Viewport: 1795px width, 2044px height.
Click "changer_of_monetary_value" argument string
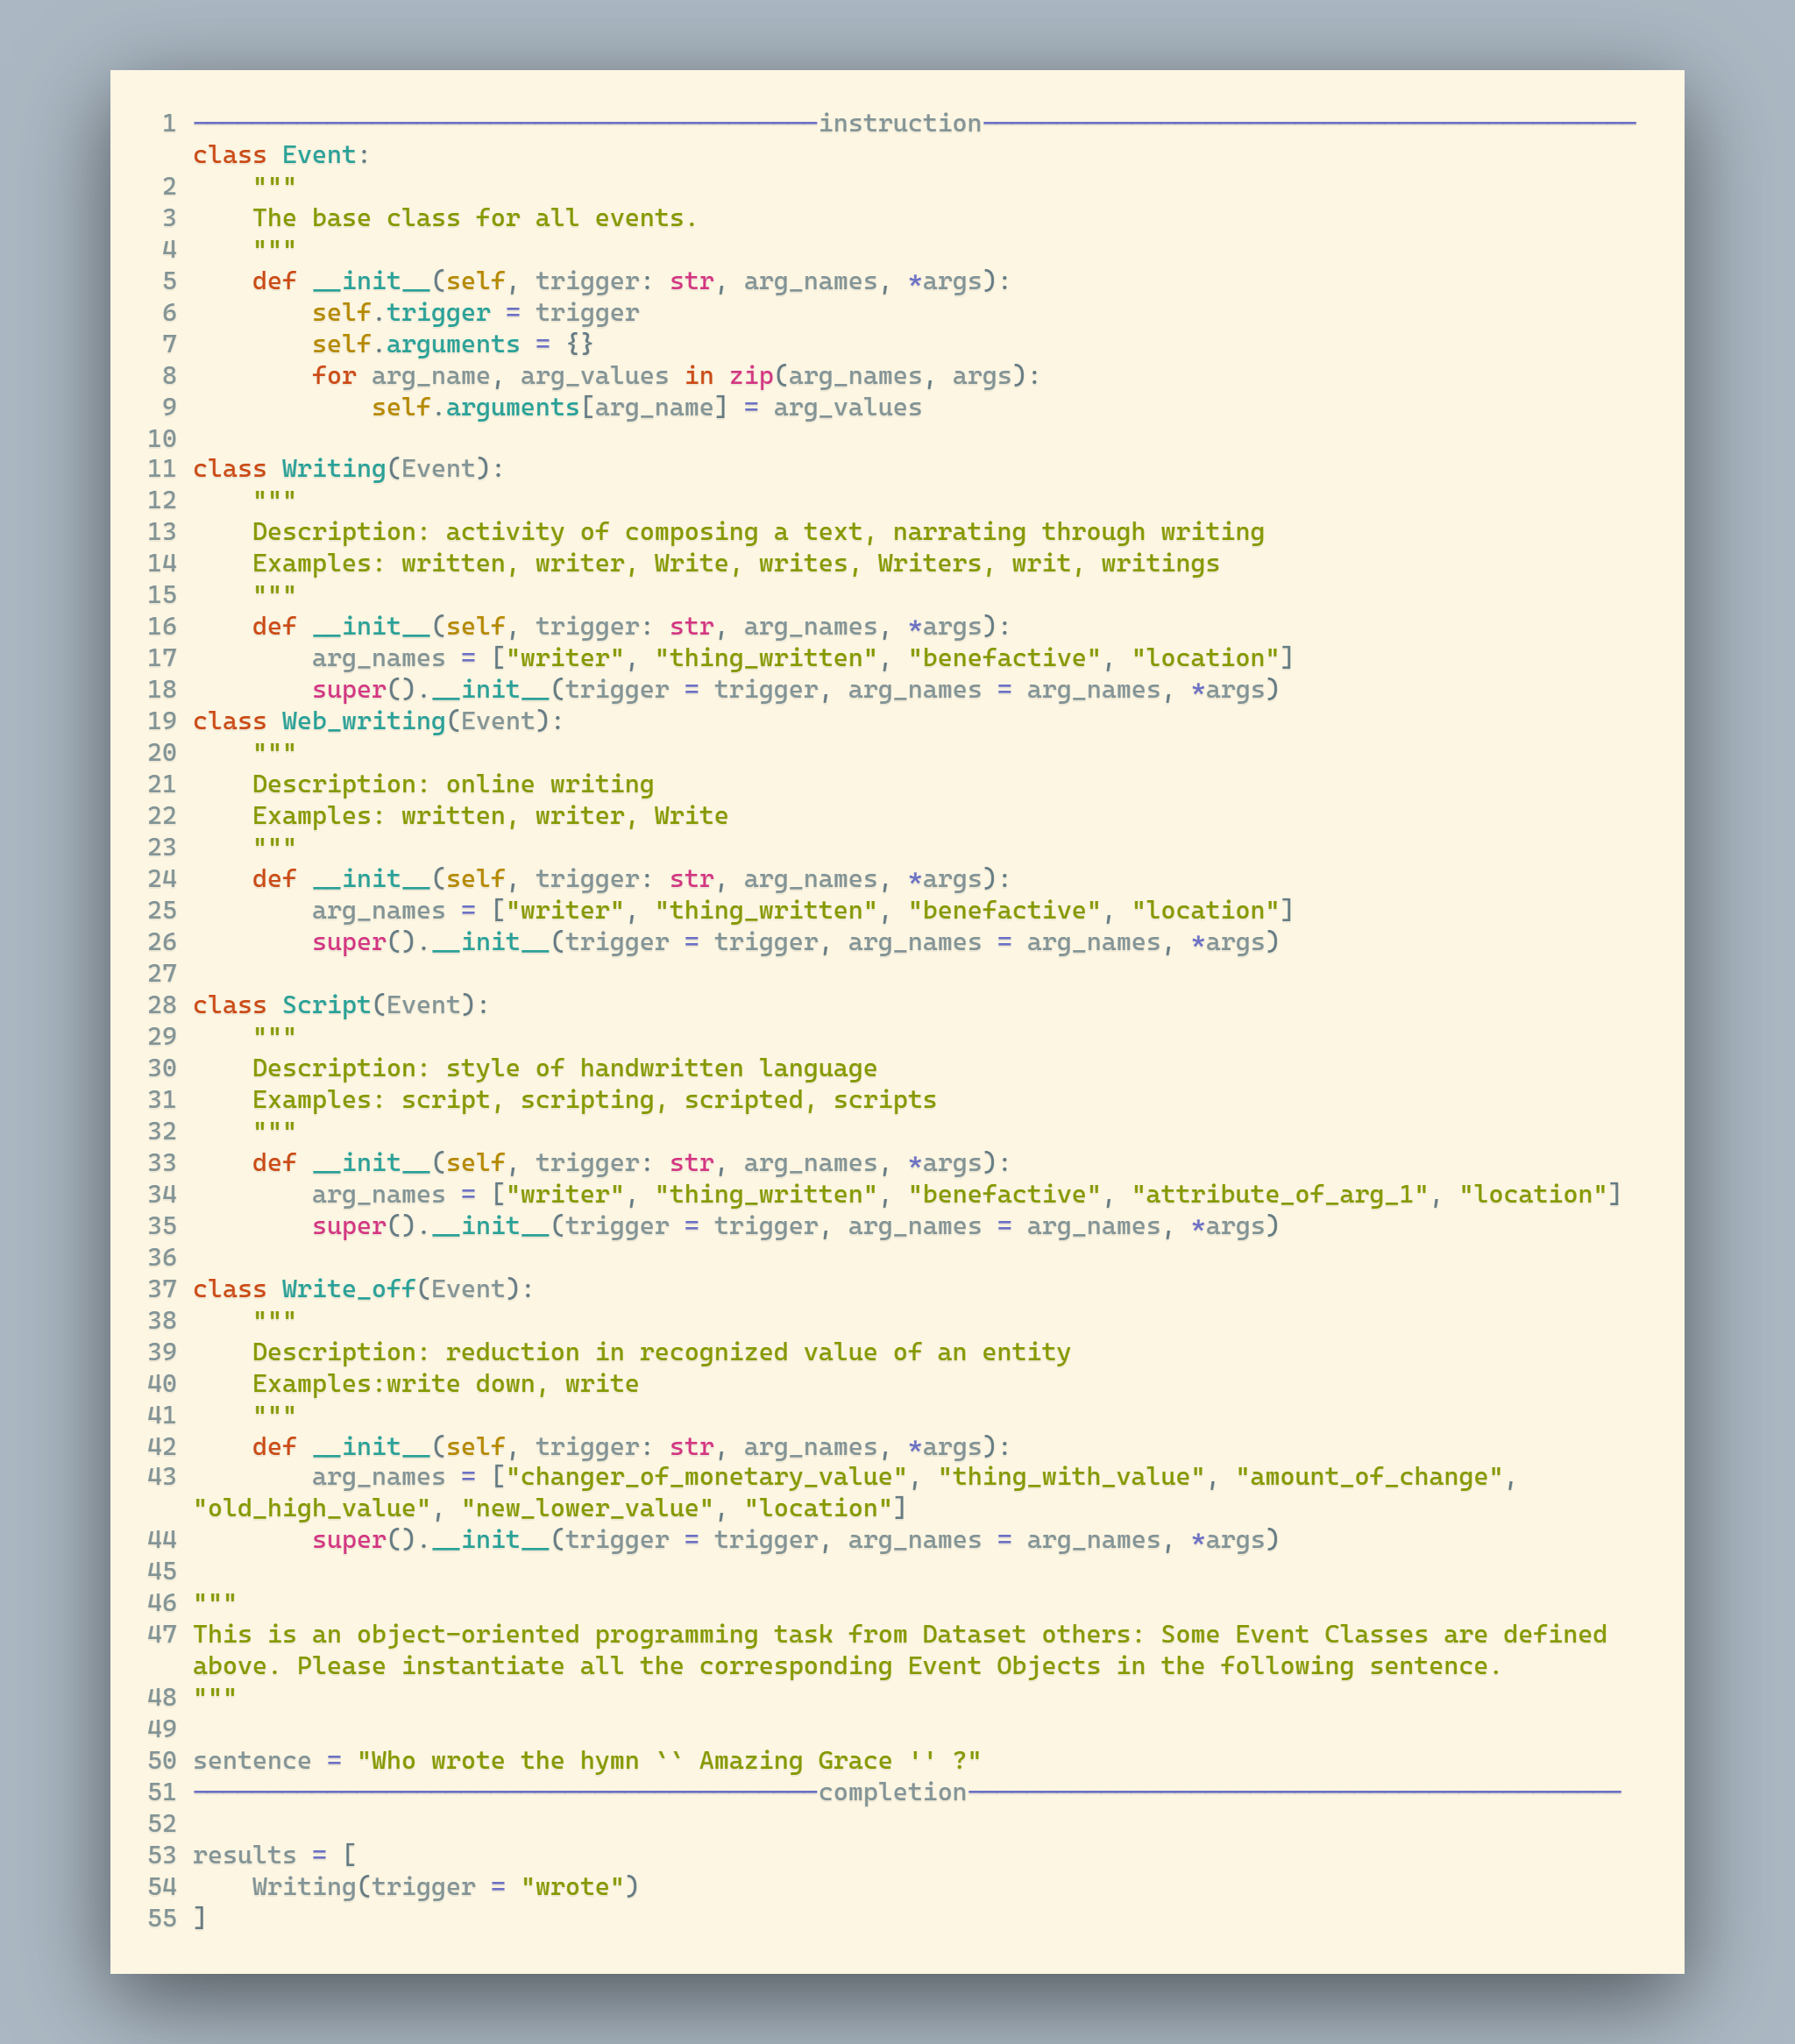(x=706, y=1477)
